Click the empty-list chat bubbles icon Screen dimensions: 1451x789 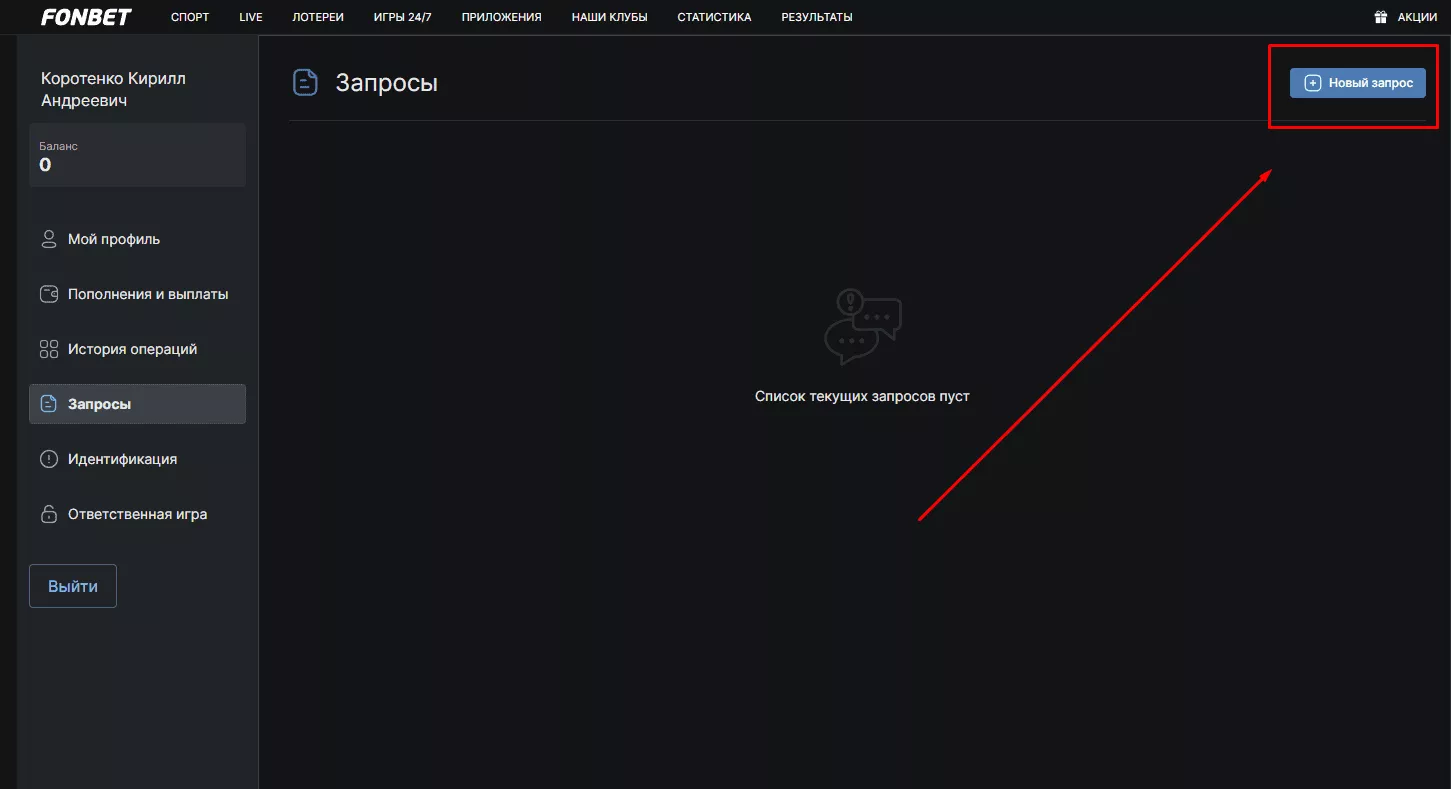pos(862,327)
